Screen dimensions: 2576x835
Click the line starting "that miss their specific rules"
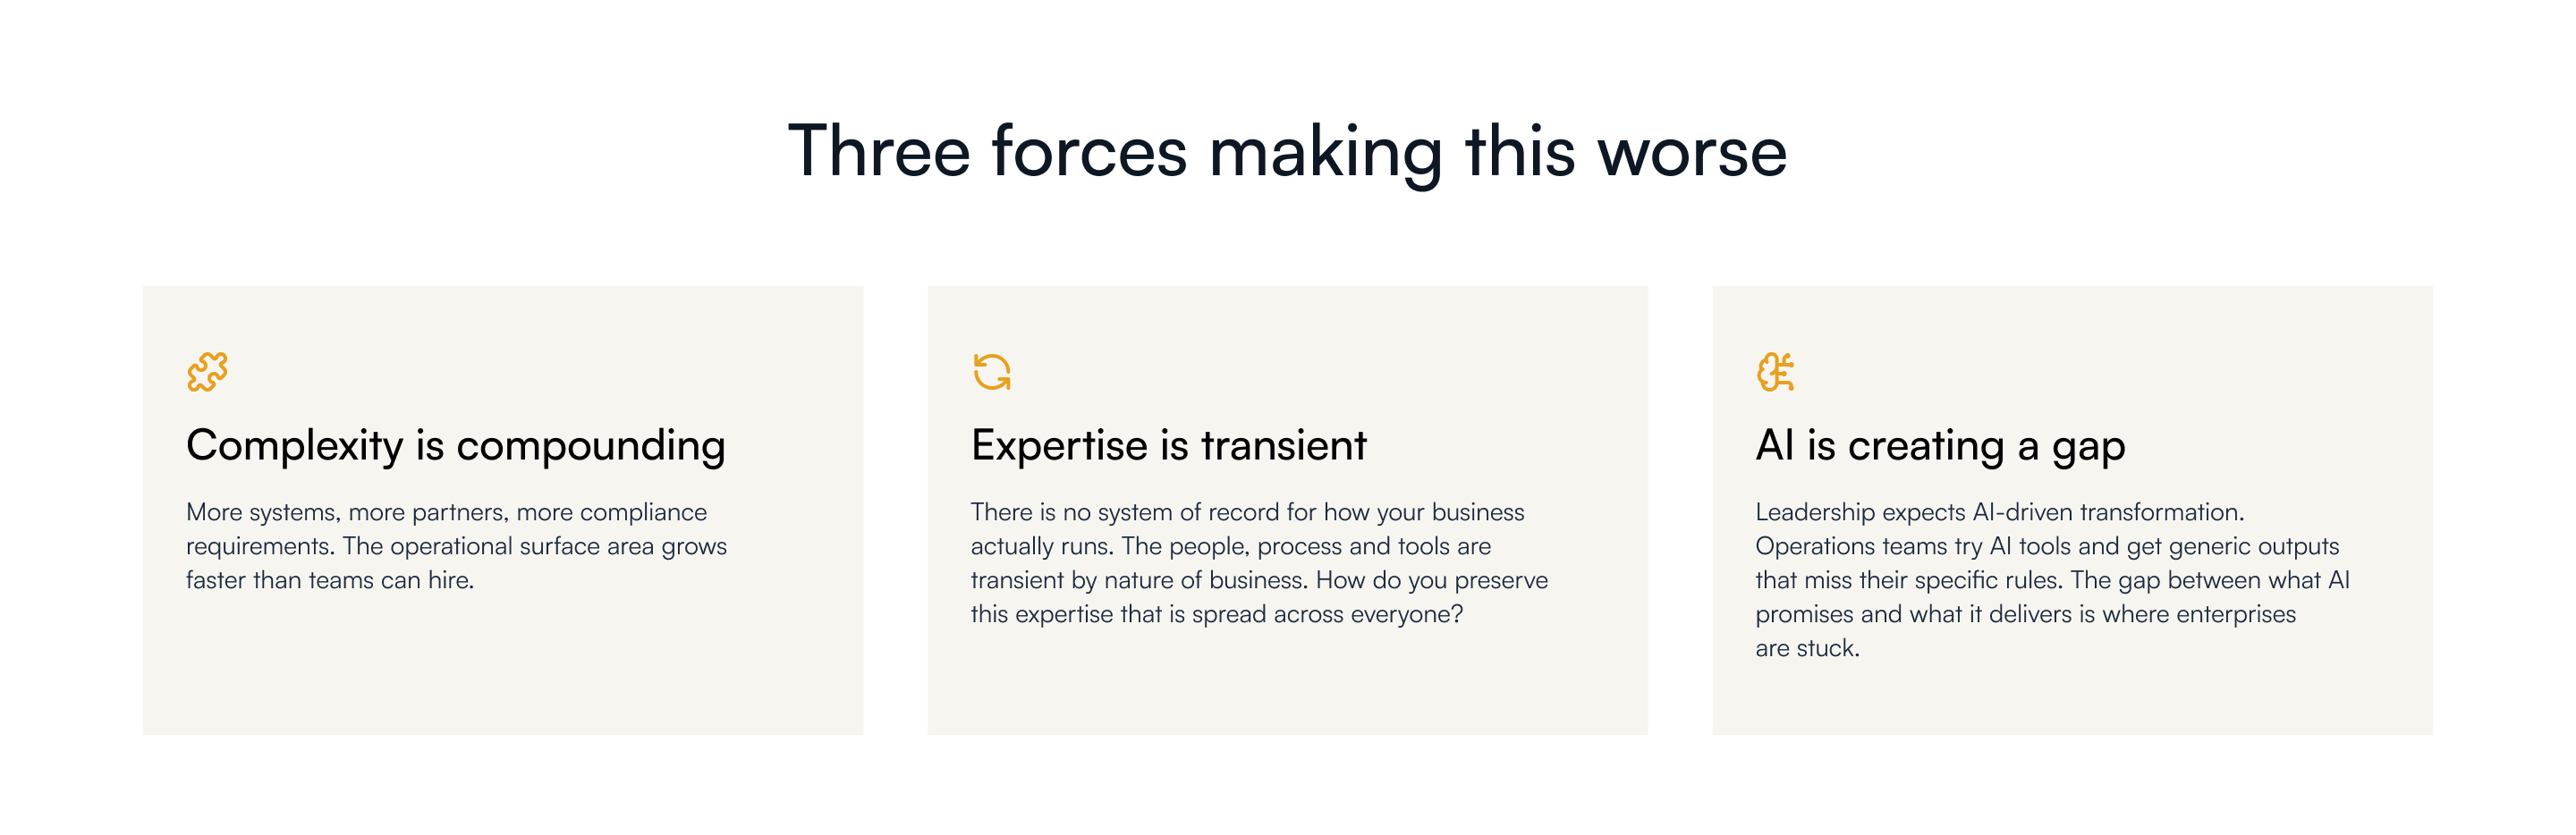coord(2052,580)
